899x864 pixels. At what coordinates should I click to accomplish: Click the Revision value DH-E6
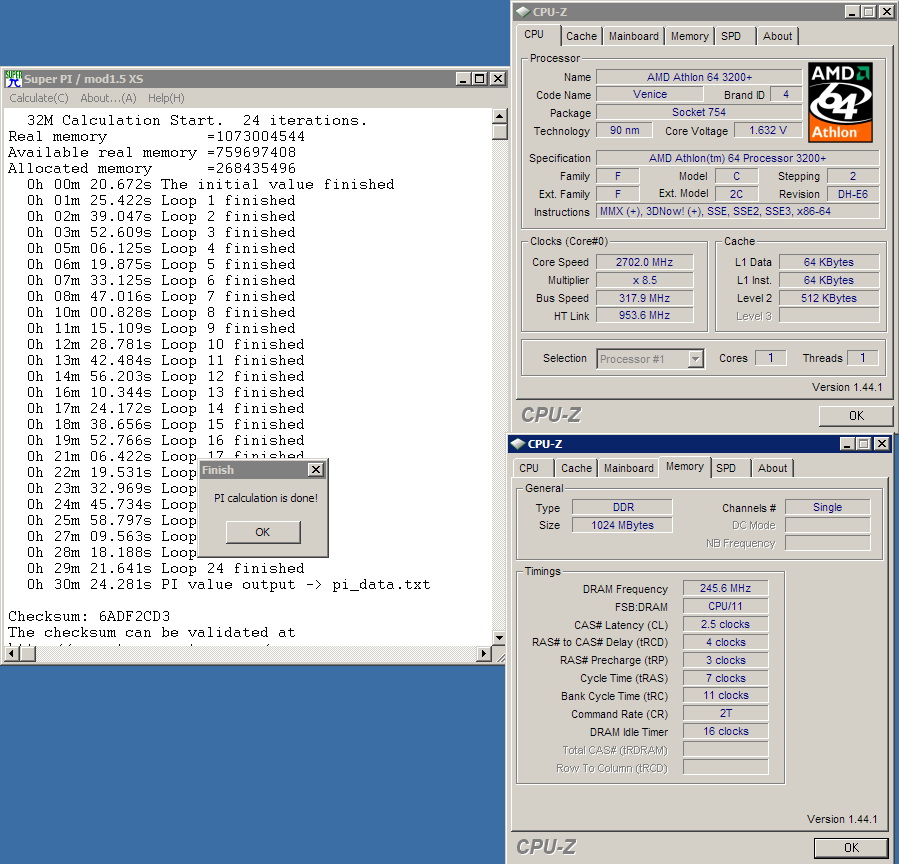click(x=853, y=194)
